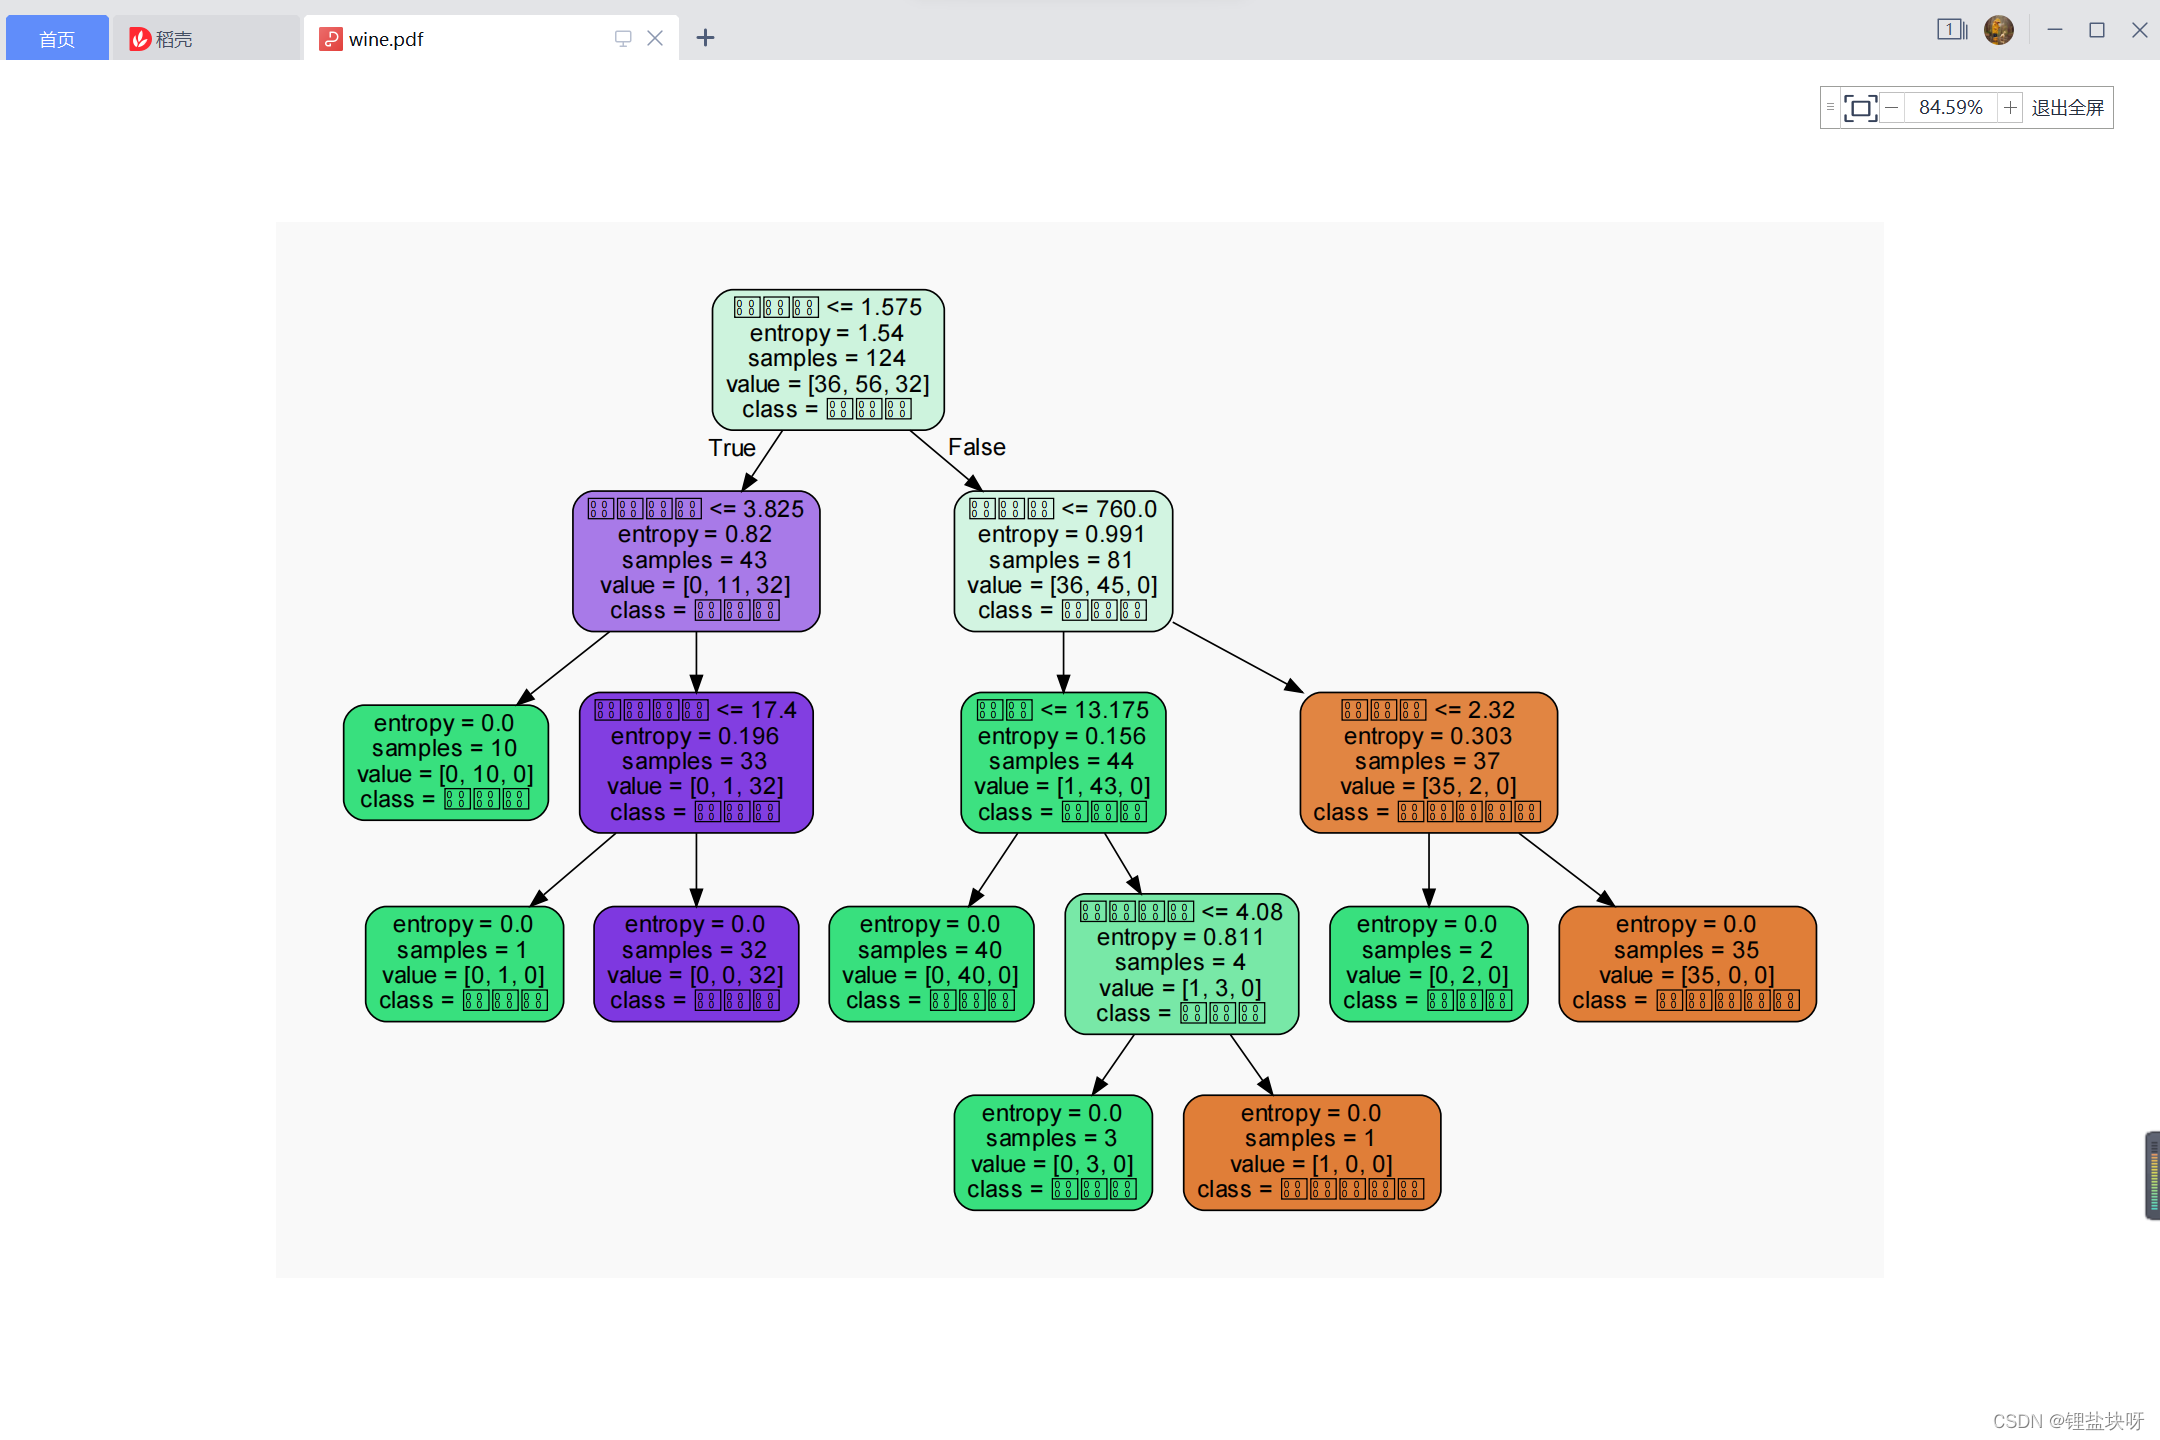Click the projector icon on wine.pdf tab
2160x1440 pixels.
tap(623, 38)
